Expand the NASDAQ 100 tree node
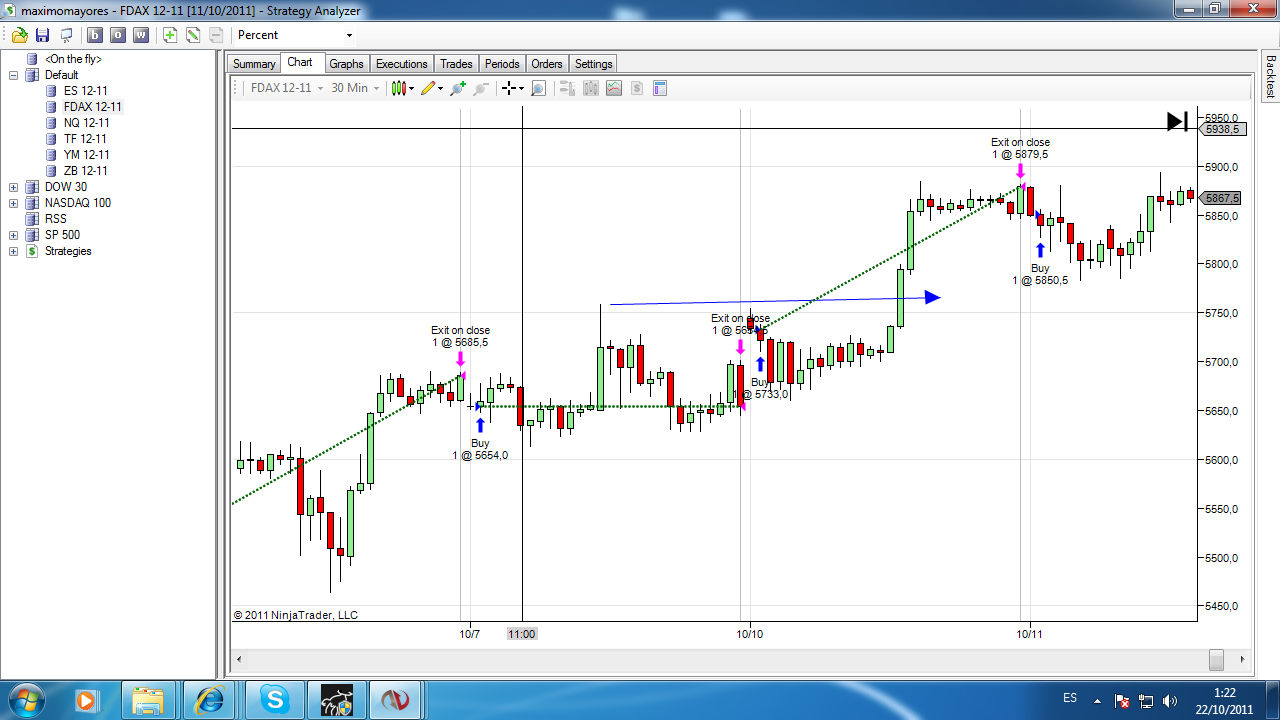The image size is (1280, 720). pyautogui.click(x=14, y=203)
